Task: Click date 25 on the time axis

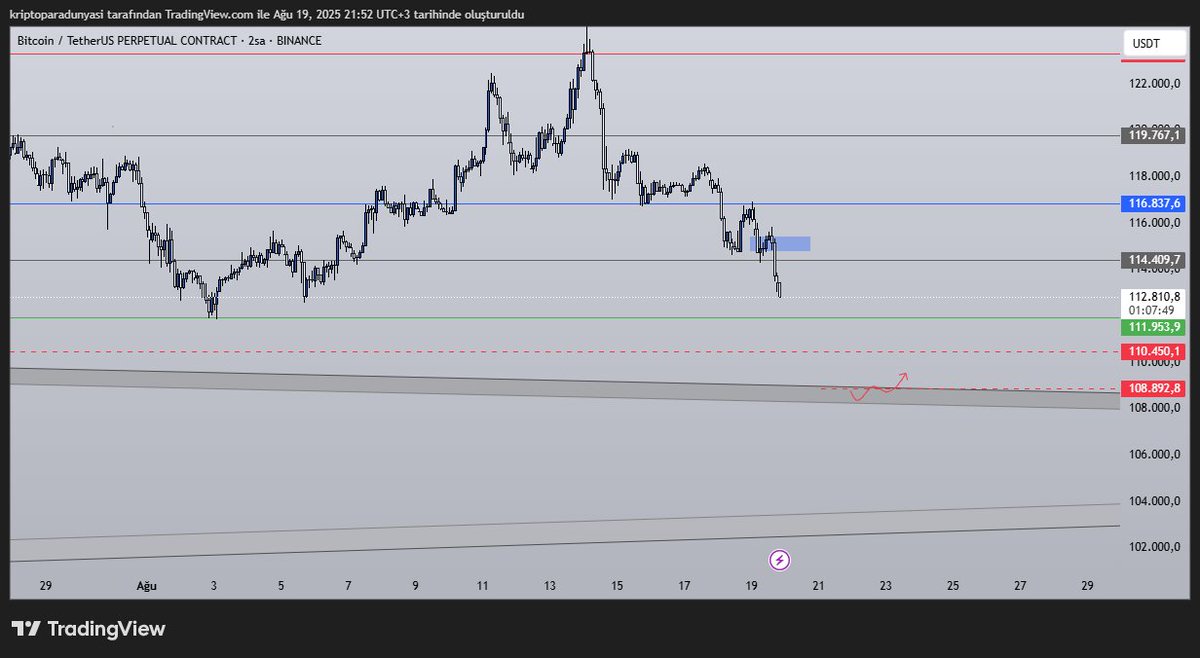Action: (952, 586)
